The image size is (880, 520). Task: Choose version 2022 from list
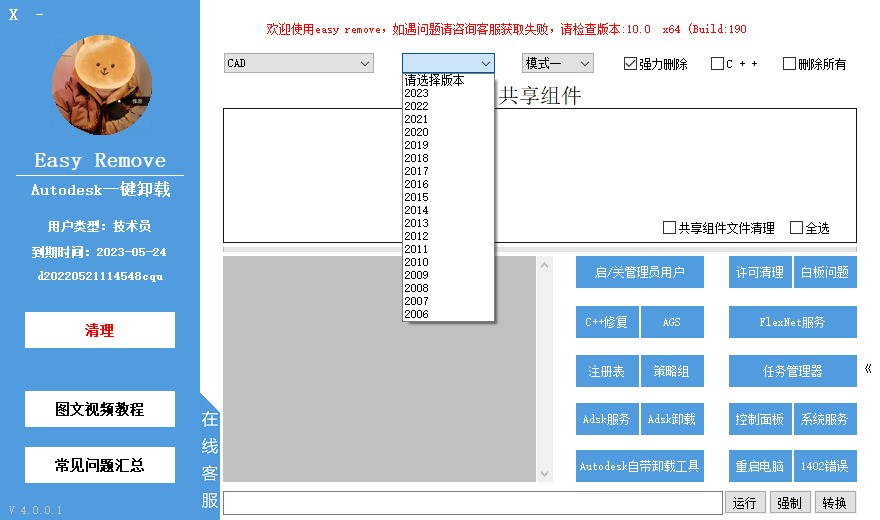tap(448, 106)
